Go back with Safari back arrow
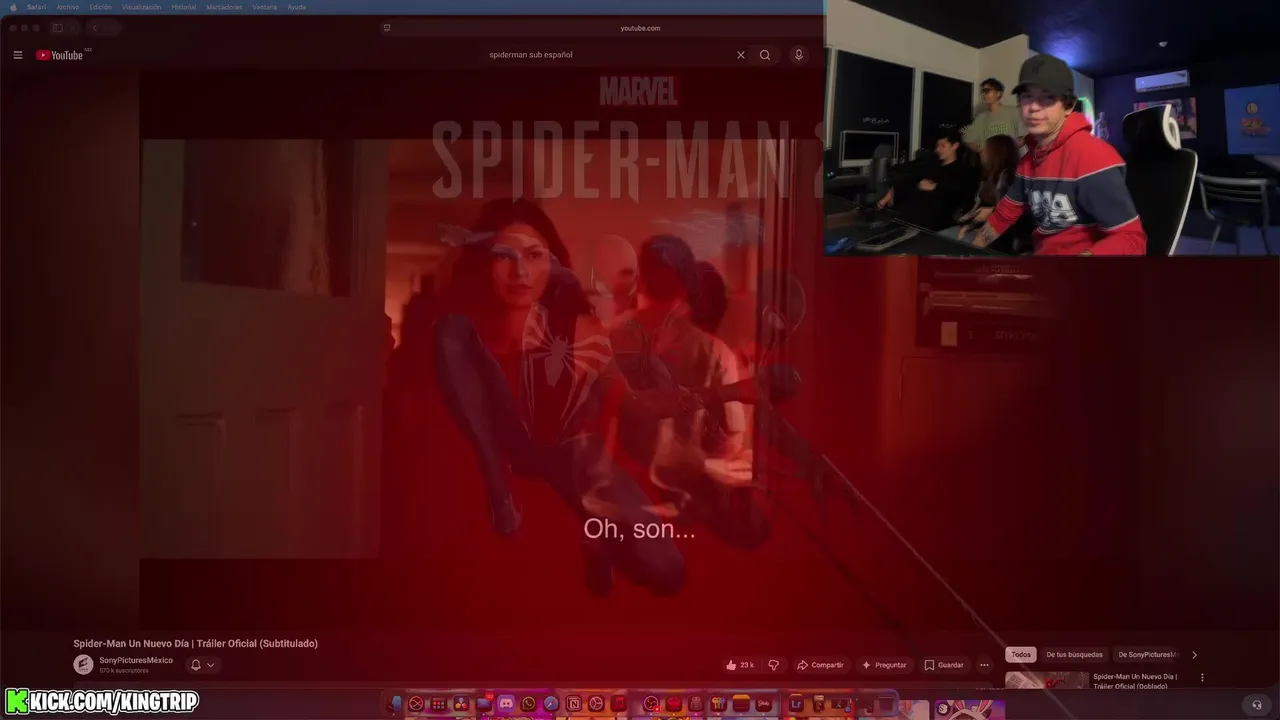1280x720 pixels. pyautogui.click(x=95, y=28)
